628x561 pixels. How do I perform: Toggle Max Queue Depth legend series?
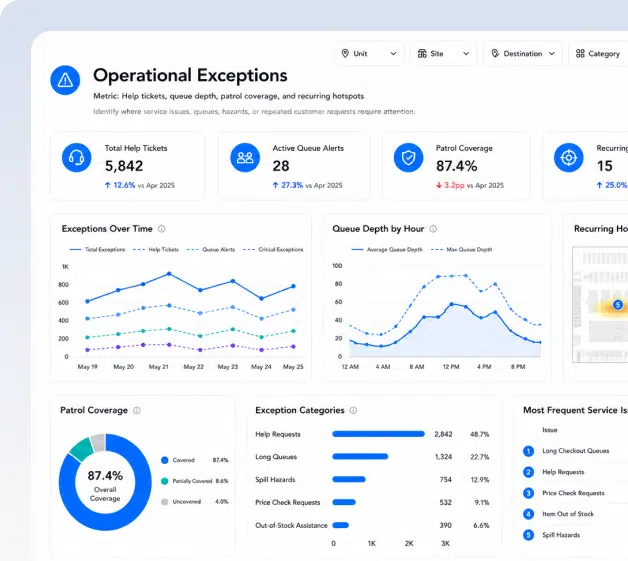[x=461, y=249]
